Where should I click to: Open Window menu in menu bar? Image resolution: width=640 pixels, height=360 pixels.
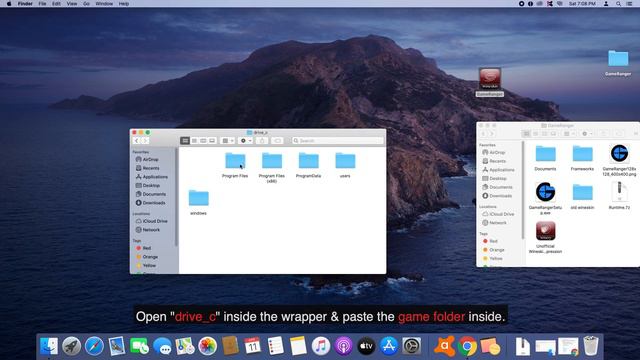tap(104, 4)
